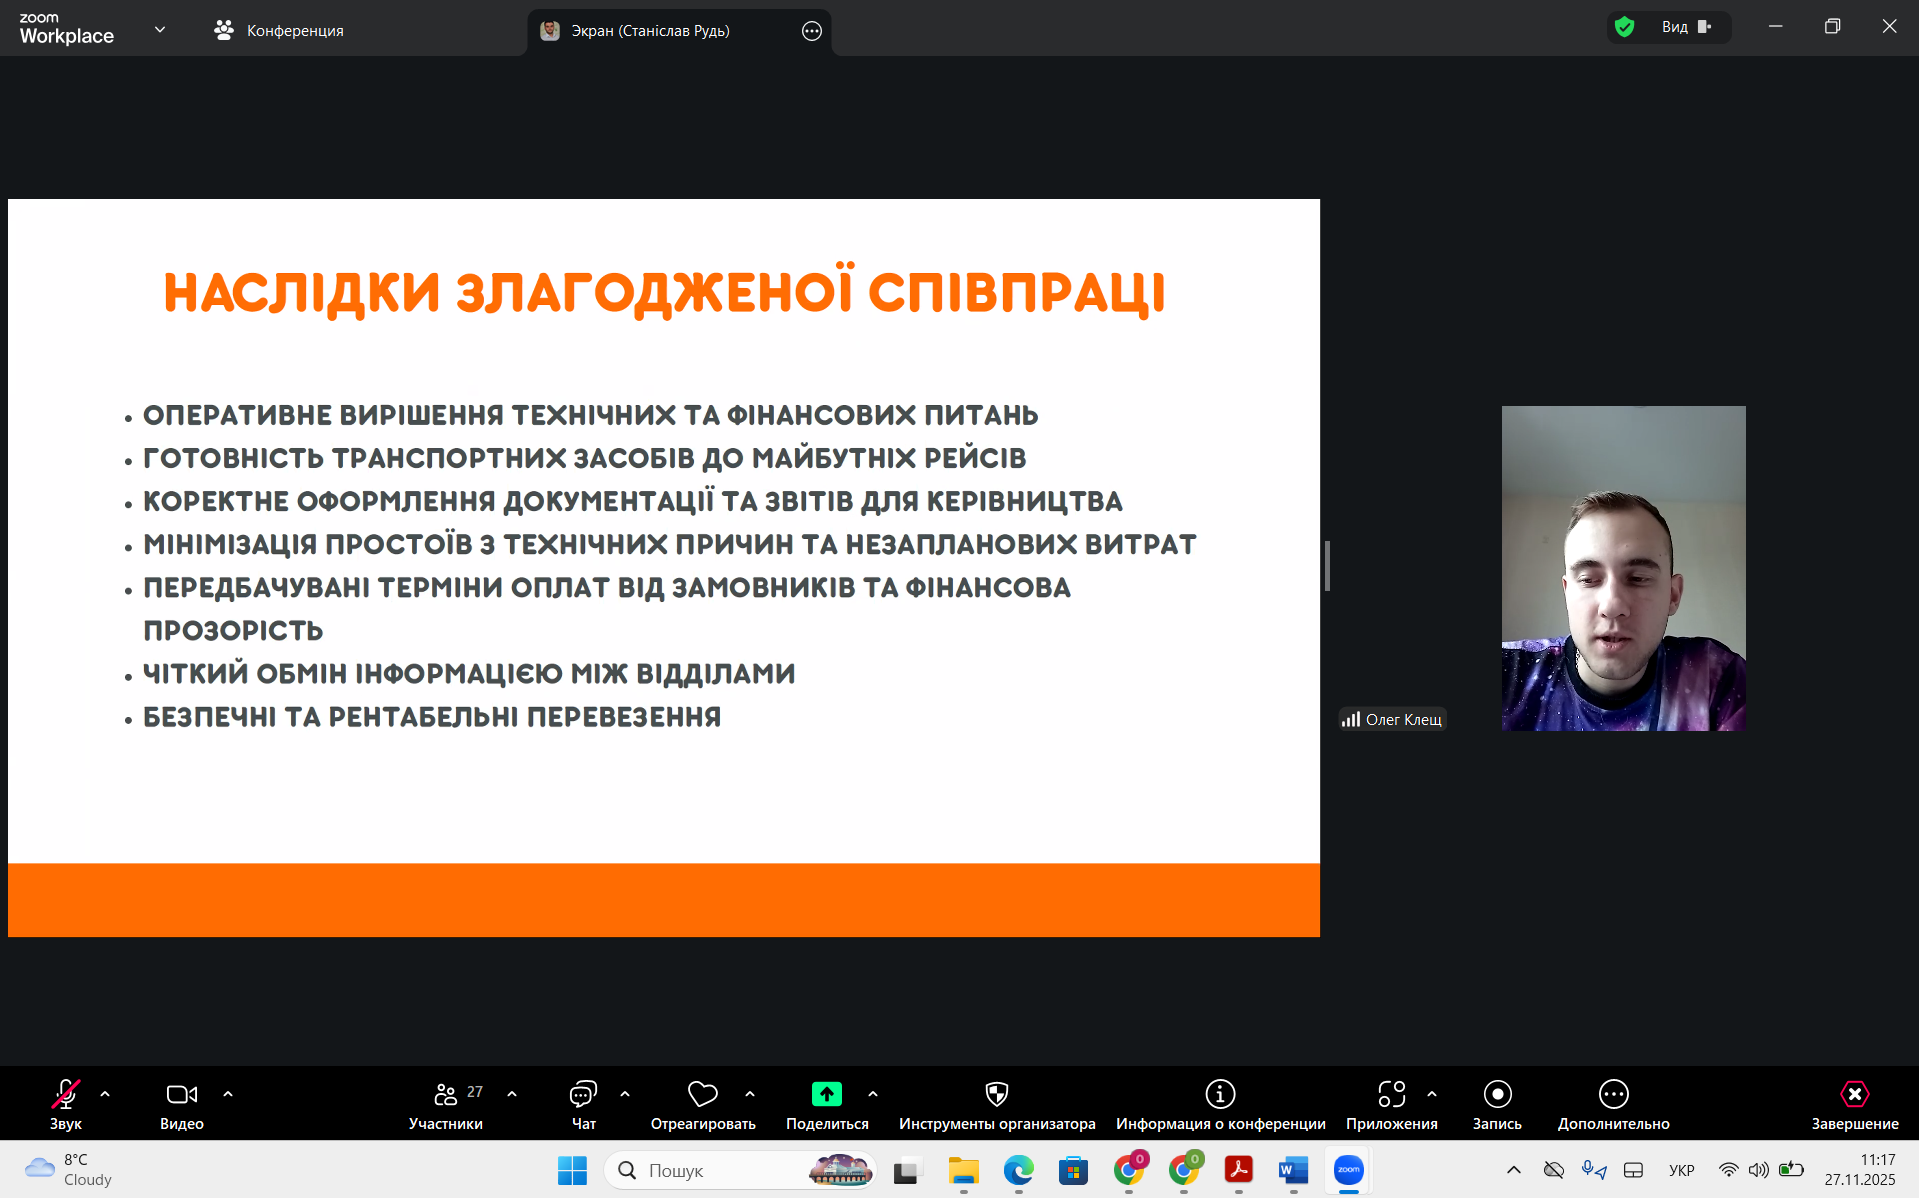This screenshot has width=1919, height=1198.
Task: Click the green Share screen button
Action: pyautogui.click(x=826, y=1095)
